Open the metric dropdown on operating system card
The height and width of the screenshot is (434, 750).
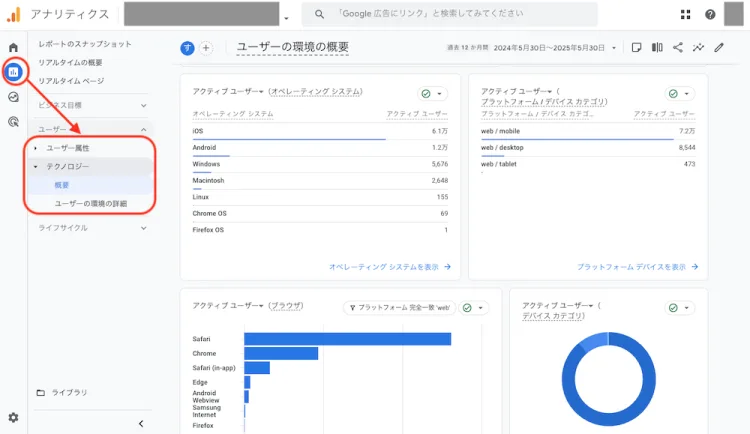262,91
